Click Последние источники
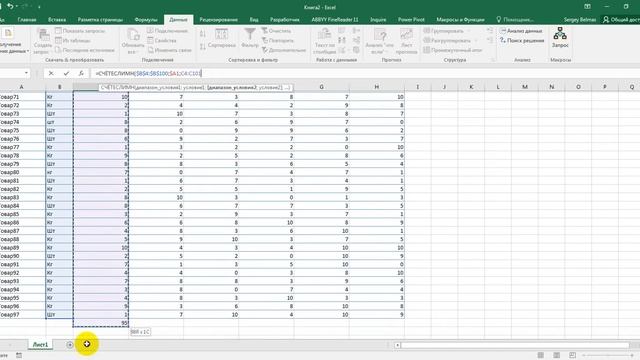The height and width of the screenshot is (360, 640). pyautogui.click(x=85, y=50)
